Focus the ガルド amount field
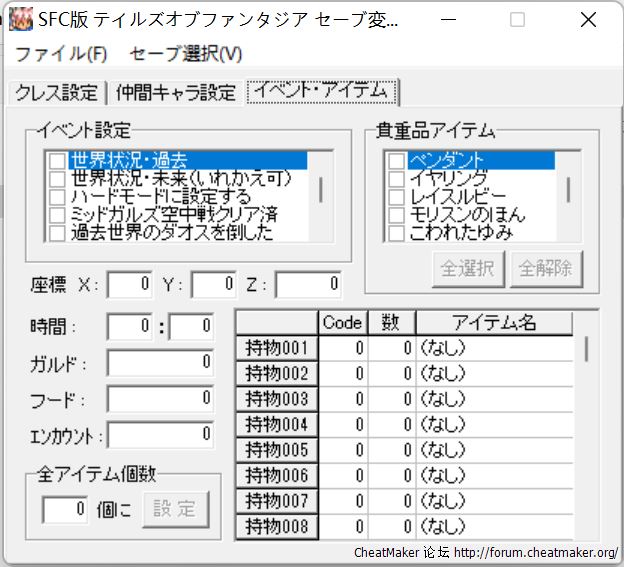 click(x=160, y=363)
